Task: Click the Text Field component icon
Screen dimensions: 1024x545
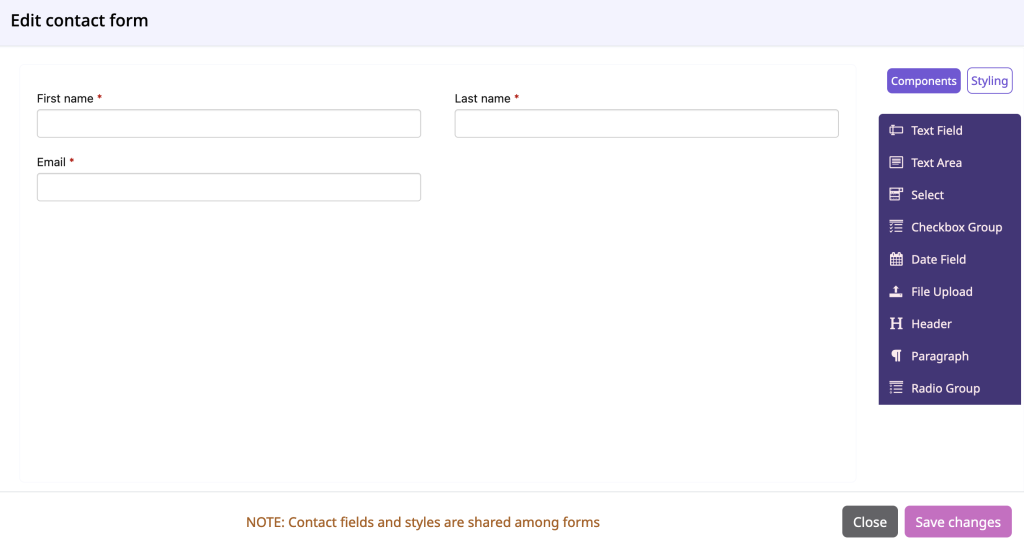Action: [896, 131]
